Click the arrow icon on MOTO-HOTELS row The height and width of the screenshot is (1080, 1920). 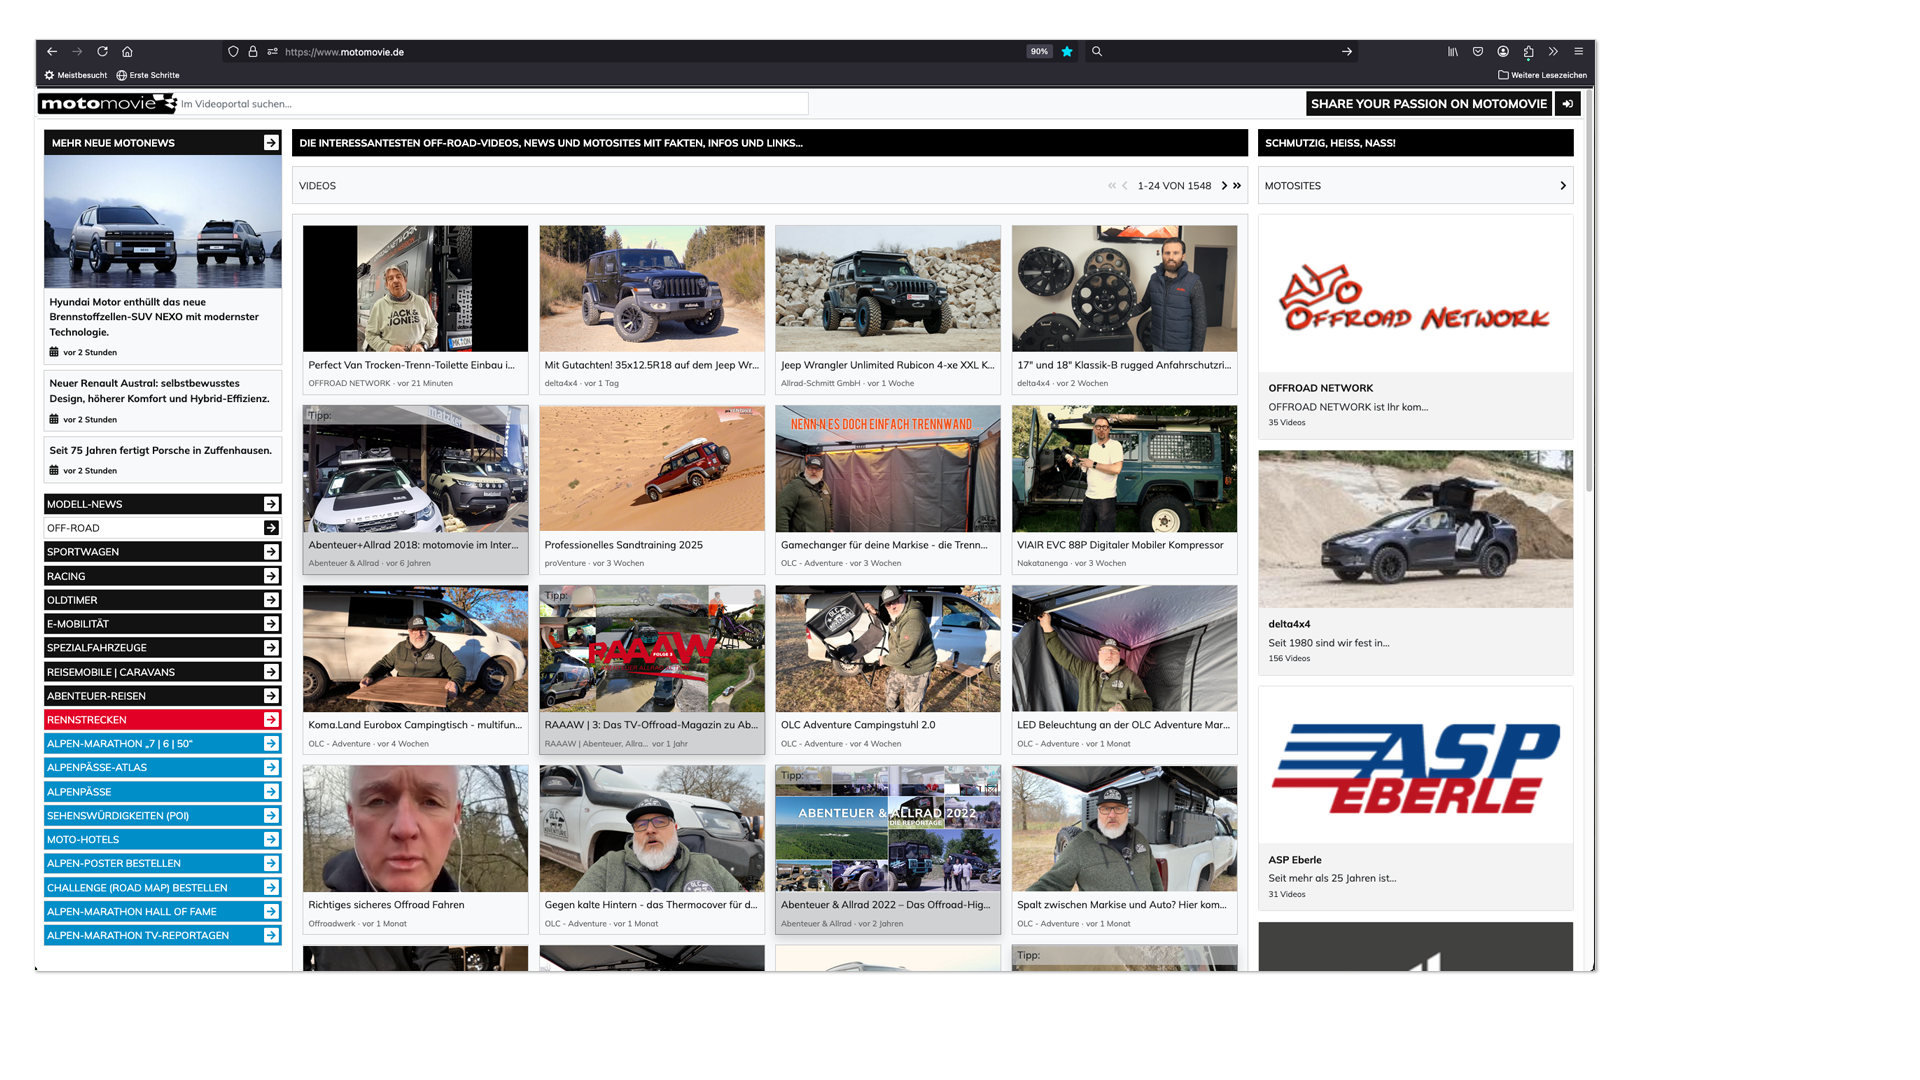click(271, 840)
